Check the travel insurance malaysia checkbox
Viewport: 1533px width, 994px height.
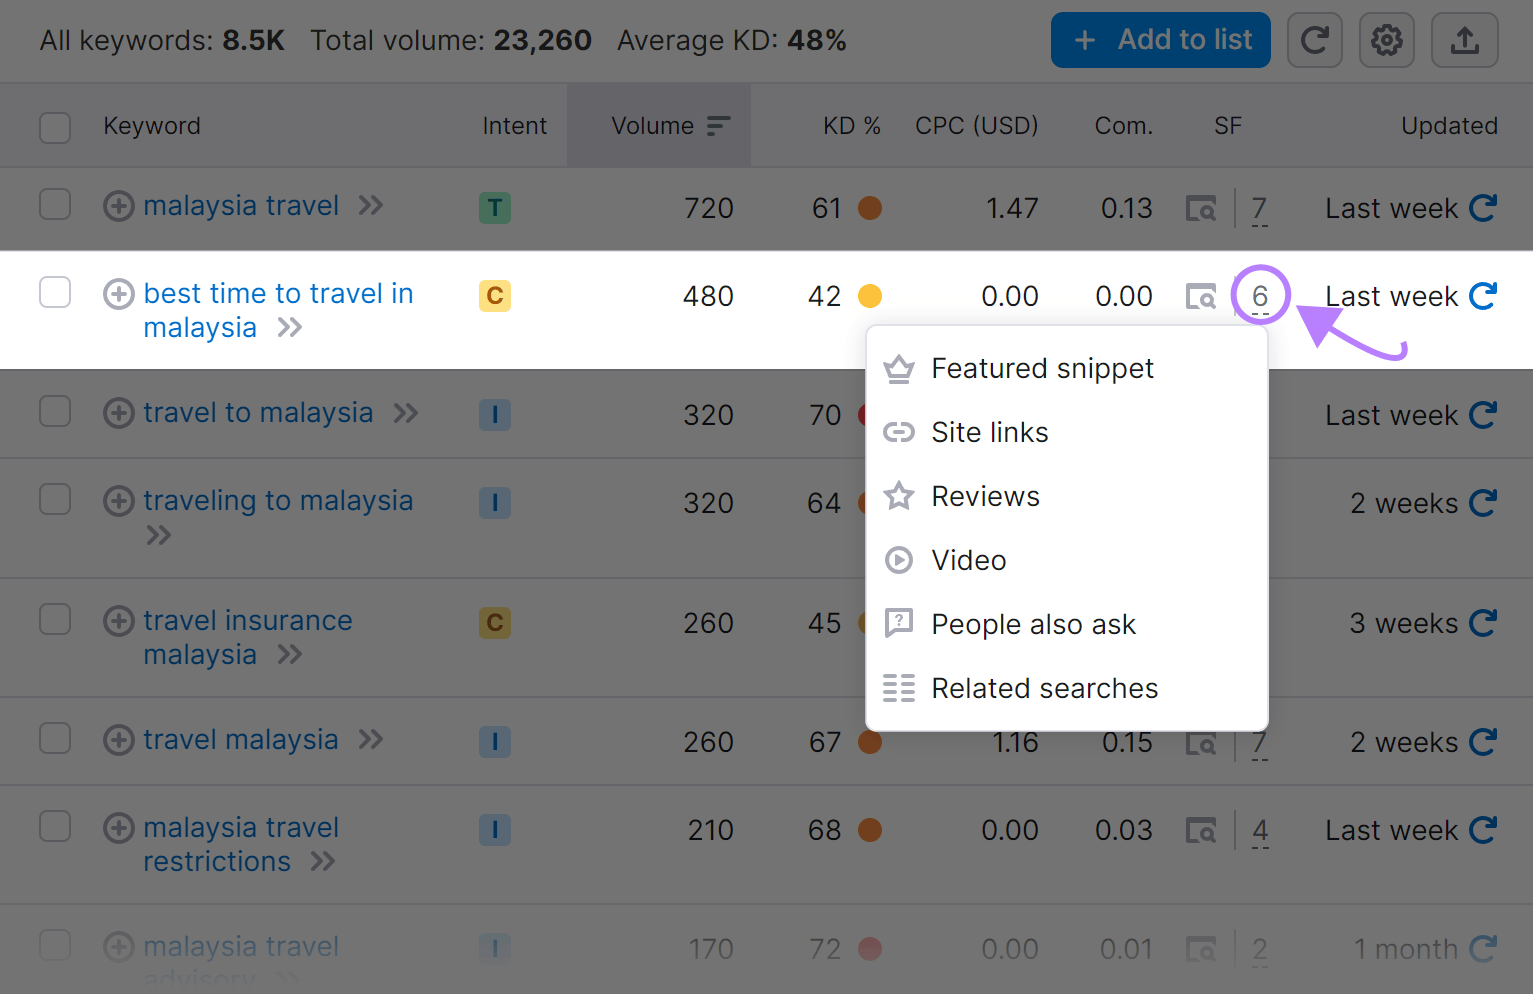click(55, 620)
